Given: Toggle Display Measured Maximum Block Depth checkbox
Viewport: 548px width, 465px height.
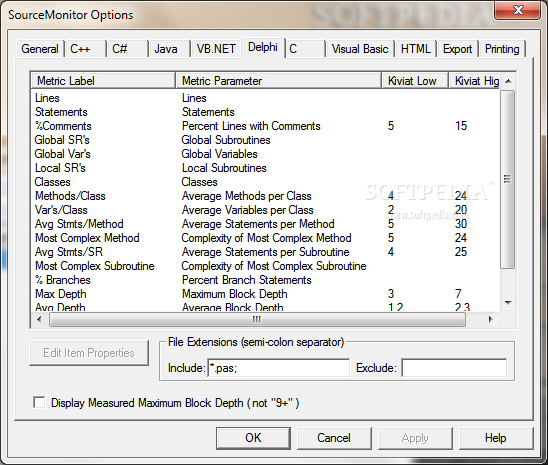Looking at the screenshot, I should pyautogui.click(x=39, y=402).
